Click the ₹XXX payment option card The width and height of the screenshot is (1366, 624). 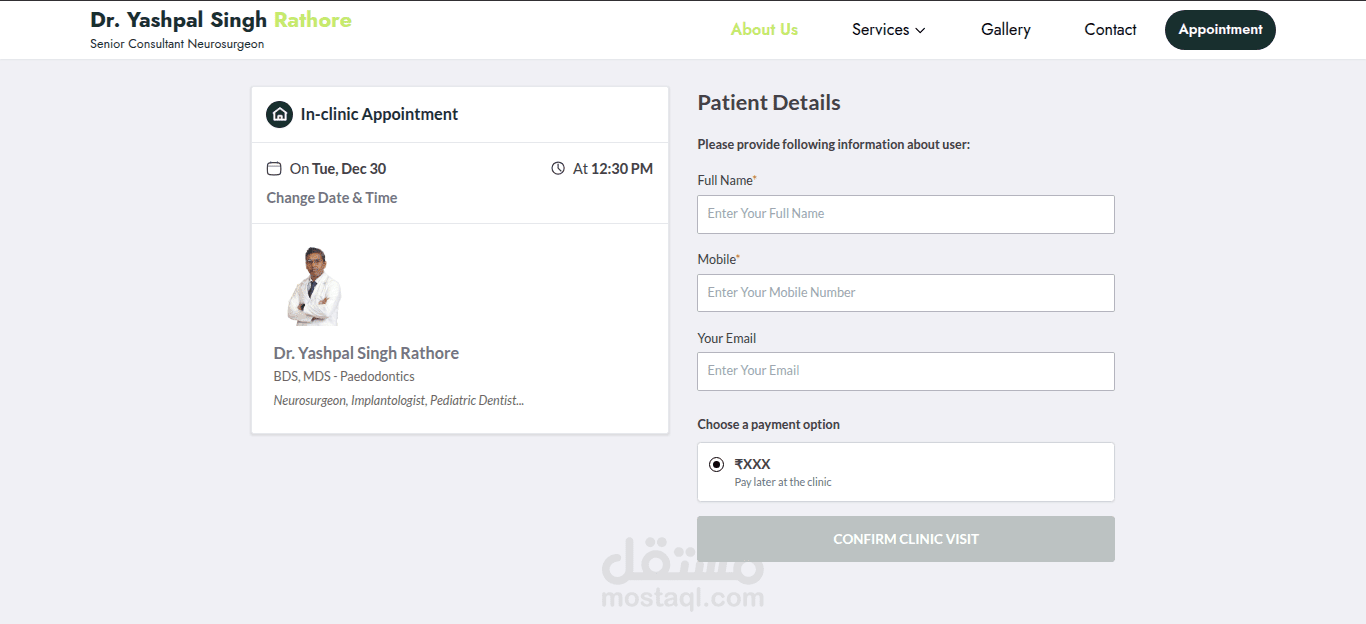(905, 472)
